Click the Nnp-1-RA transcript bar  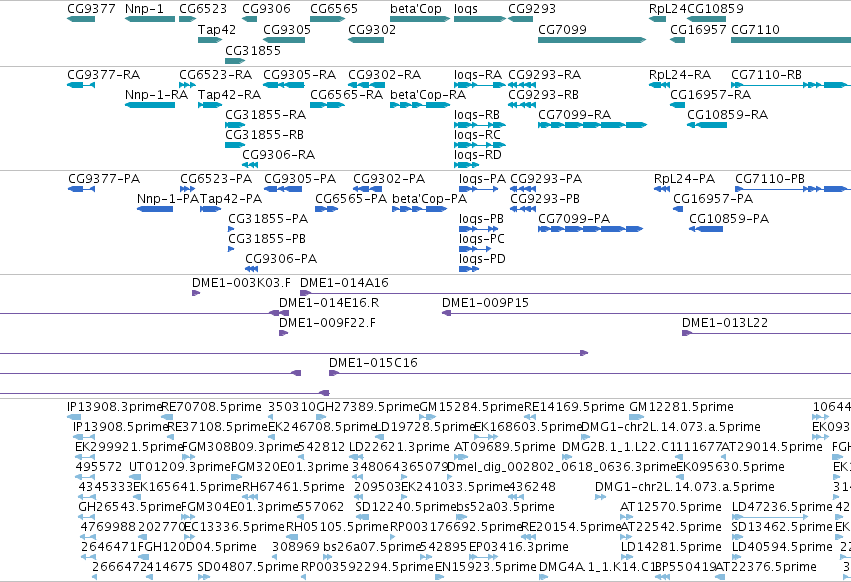point(150,105)
